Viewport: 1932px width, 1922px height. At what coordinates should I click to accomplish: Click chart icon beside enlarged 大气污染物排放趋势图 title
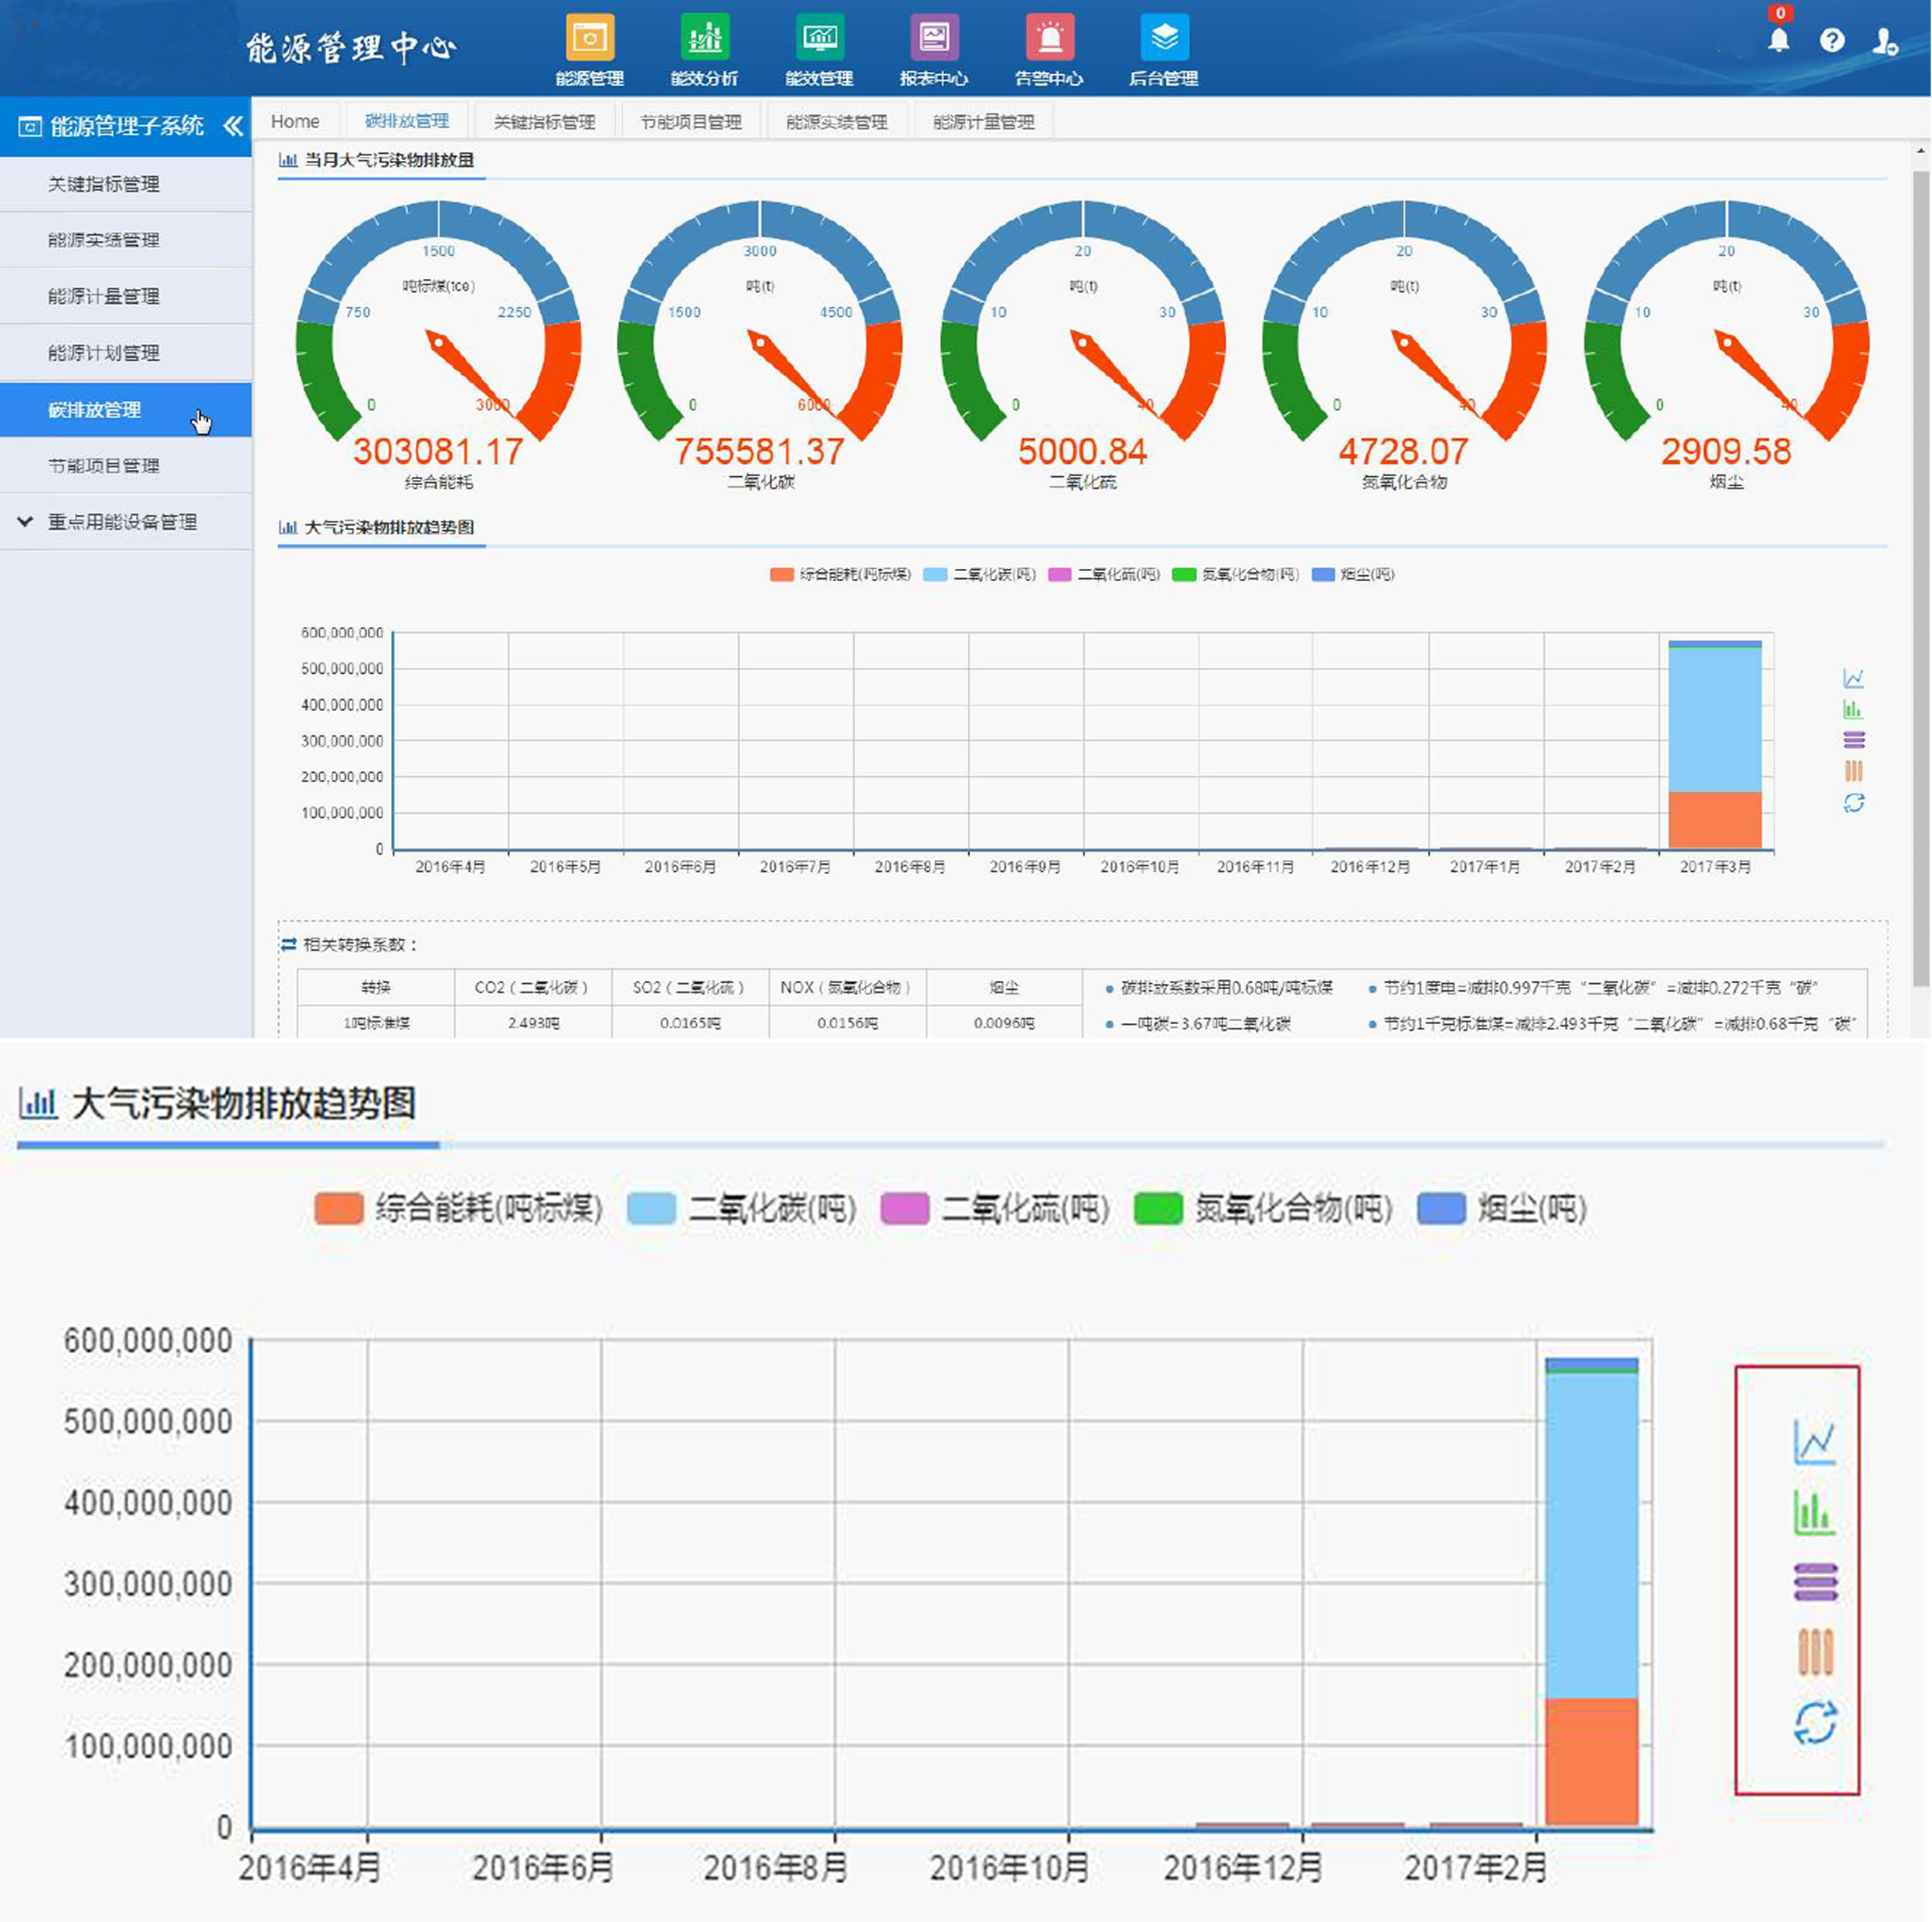pos(38,1103)
